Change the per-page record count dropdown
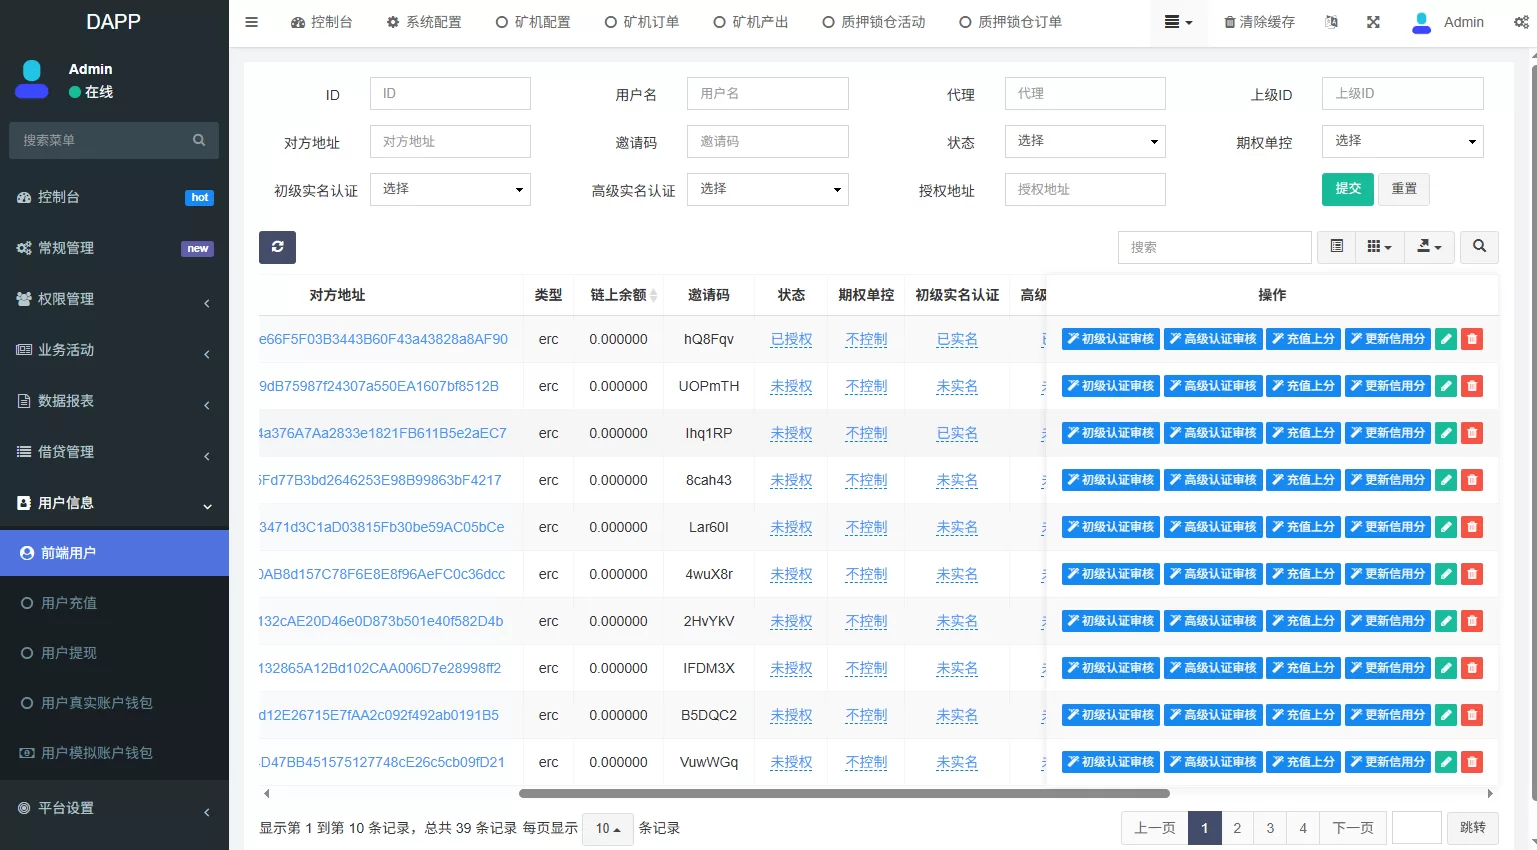Screen dimensions: 1537x850 pyautogui.click(x=607, y=828)
